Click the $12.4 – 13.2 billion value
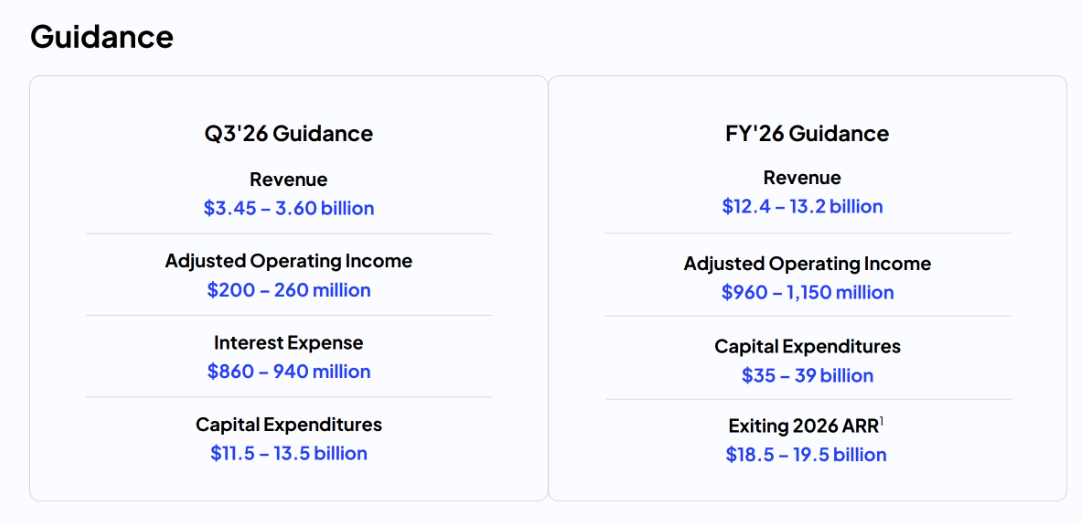The height and width of the screenshot is (526, 1086). click(802, 207)
